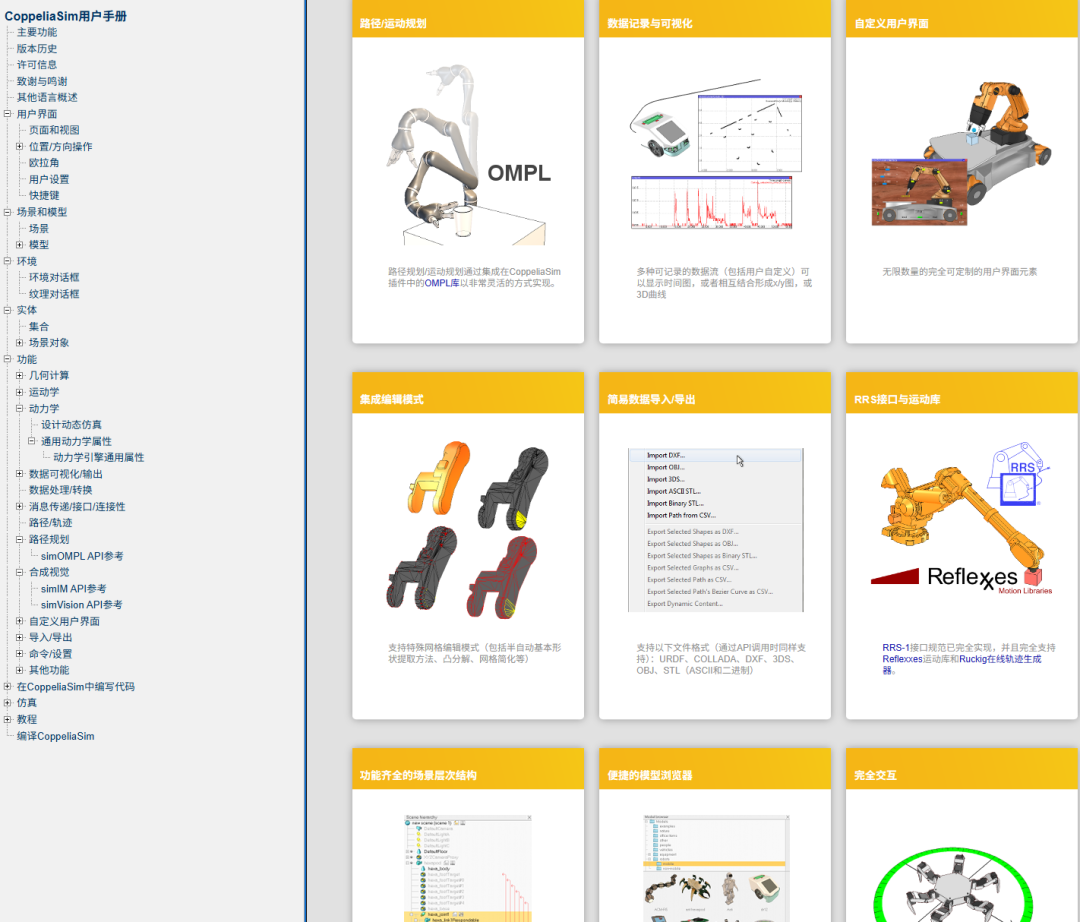
Task: Open simOMPL API参考 entry
Action: coord(82,556)
